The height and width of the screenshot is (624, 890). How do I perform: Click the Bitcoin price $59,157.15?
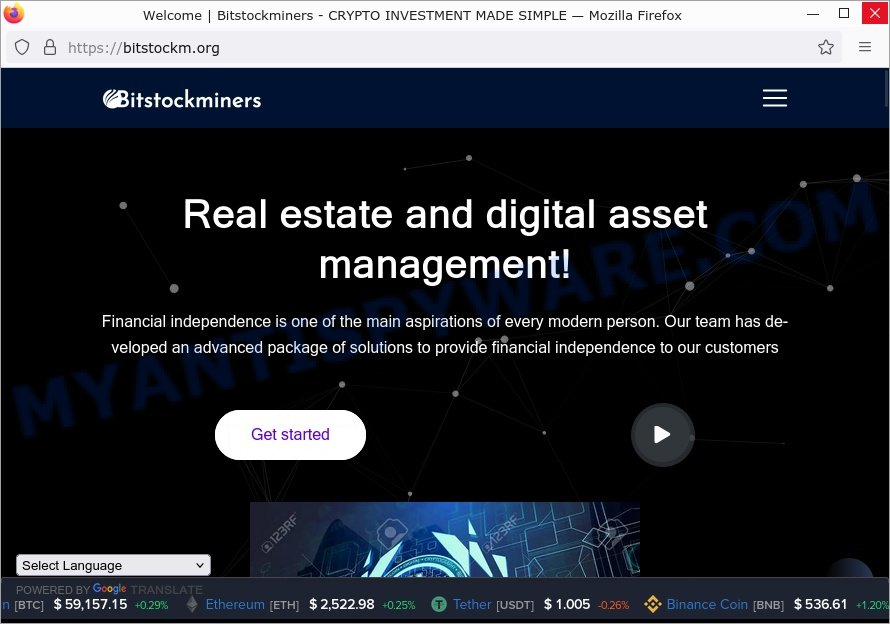(90, 605)
